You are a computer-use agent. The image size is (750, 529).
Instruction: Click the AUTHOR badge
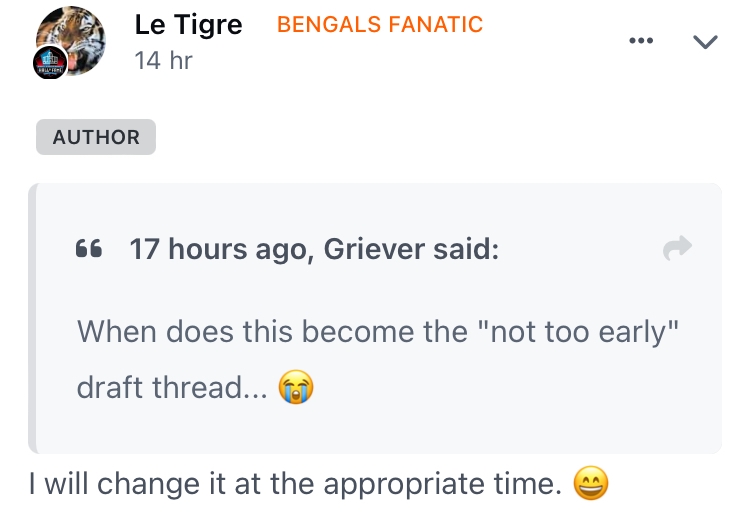[96, 137]
